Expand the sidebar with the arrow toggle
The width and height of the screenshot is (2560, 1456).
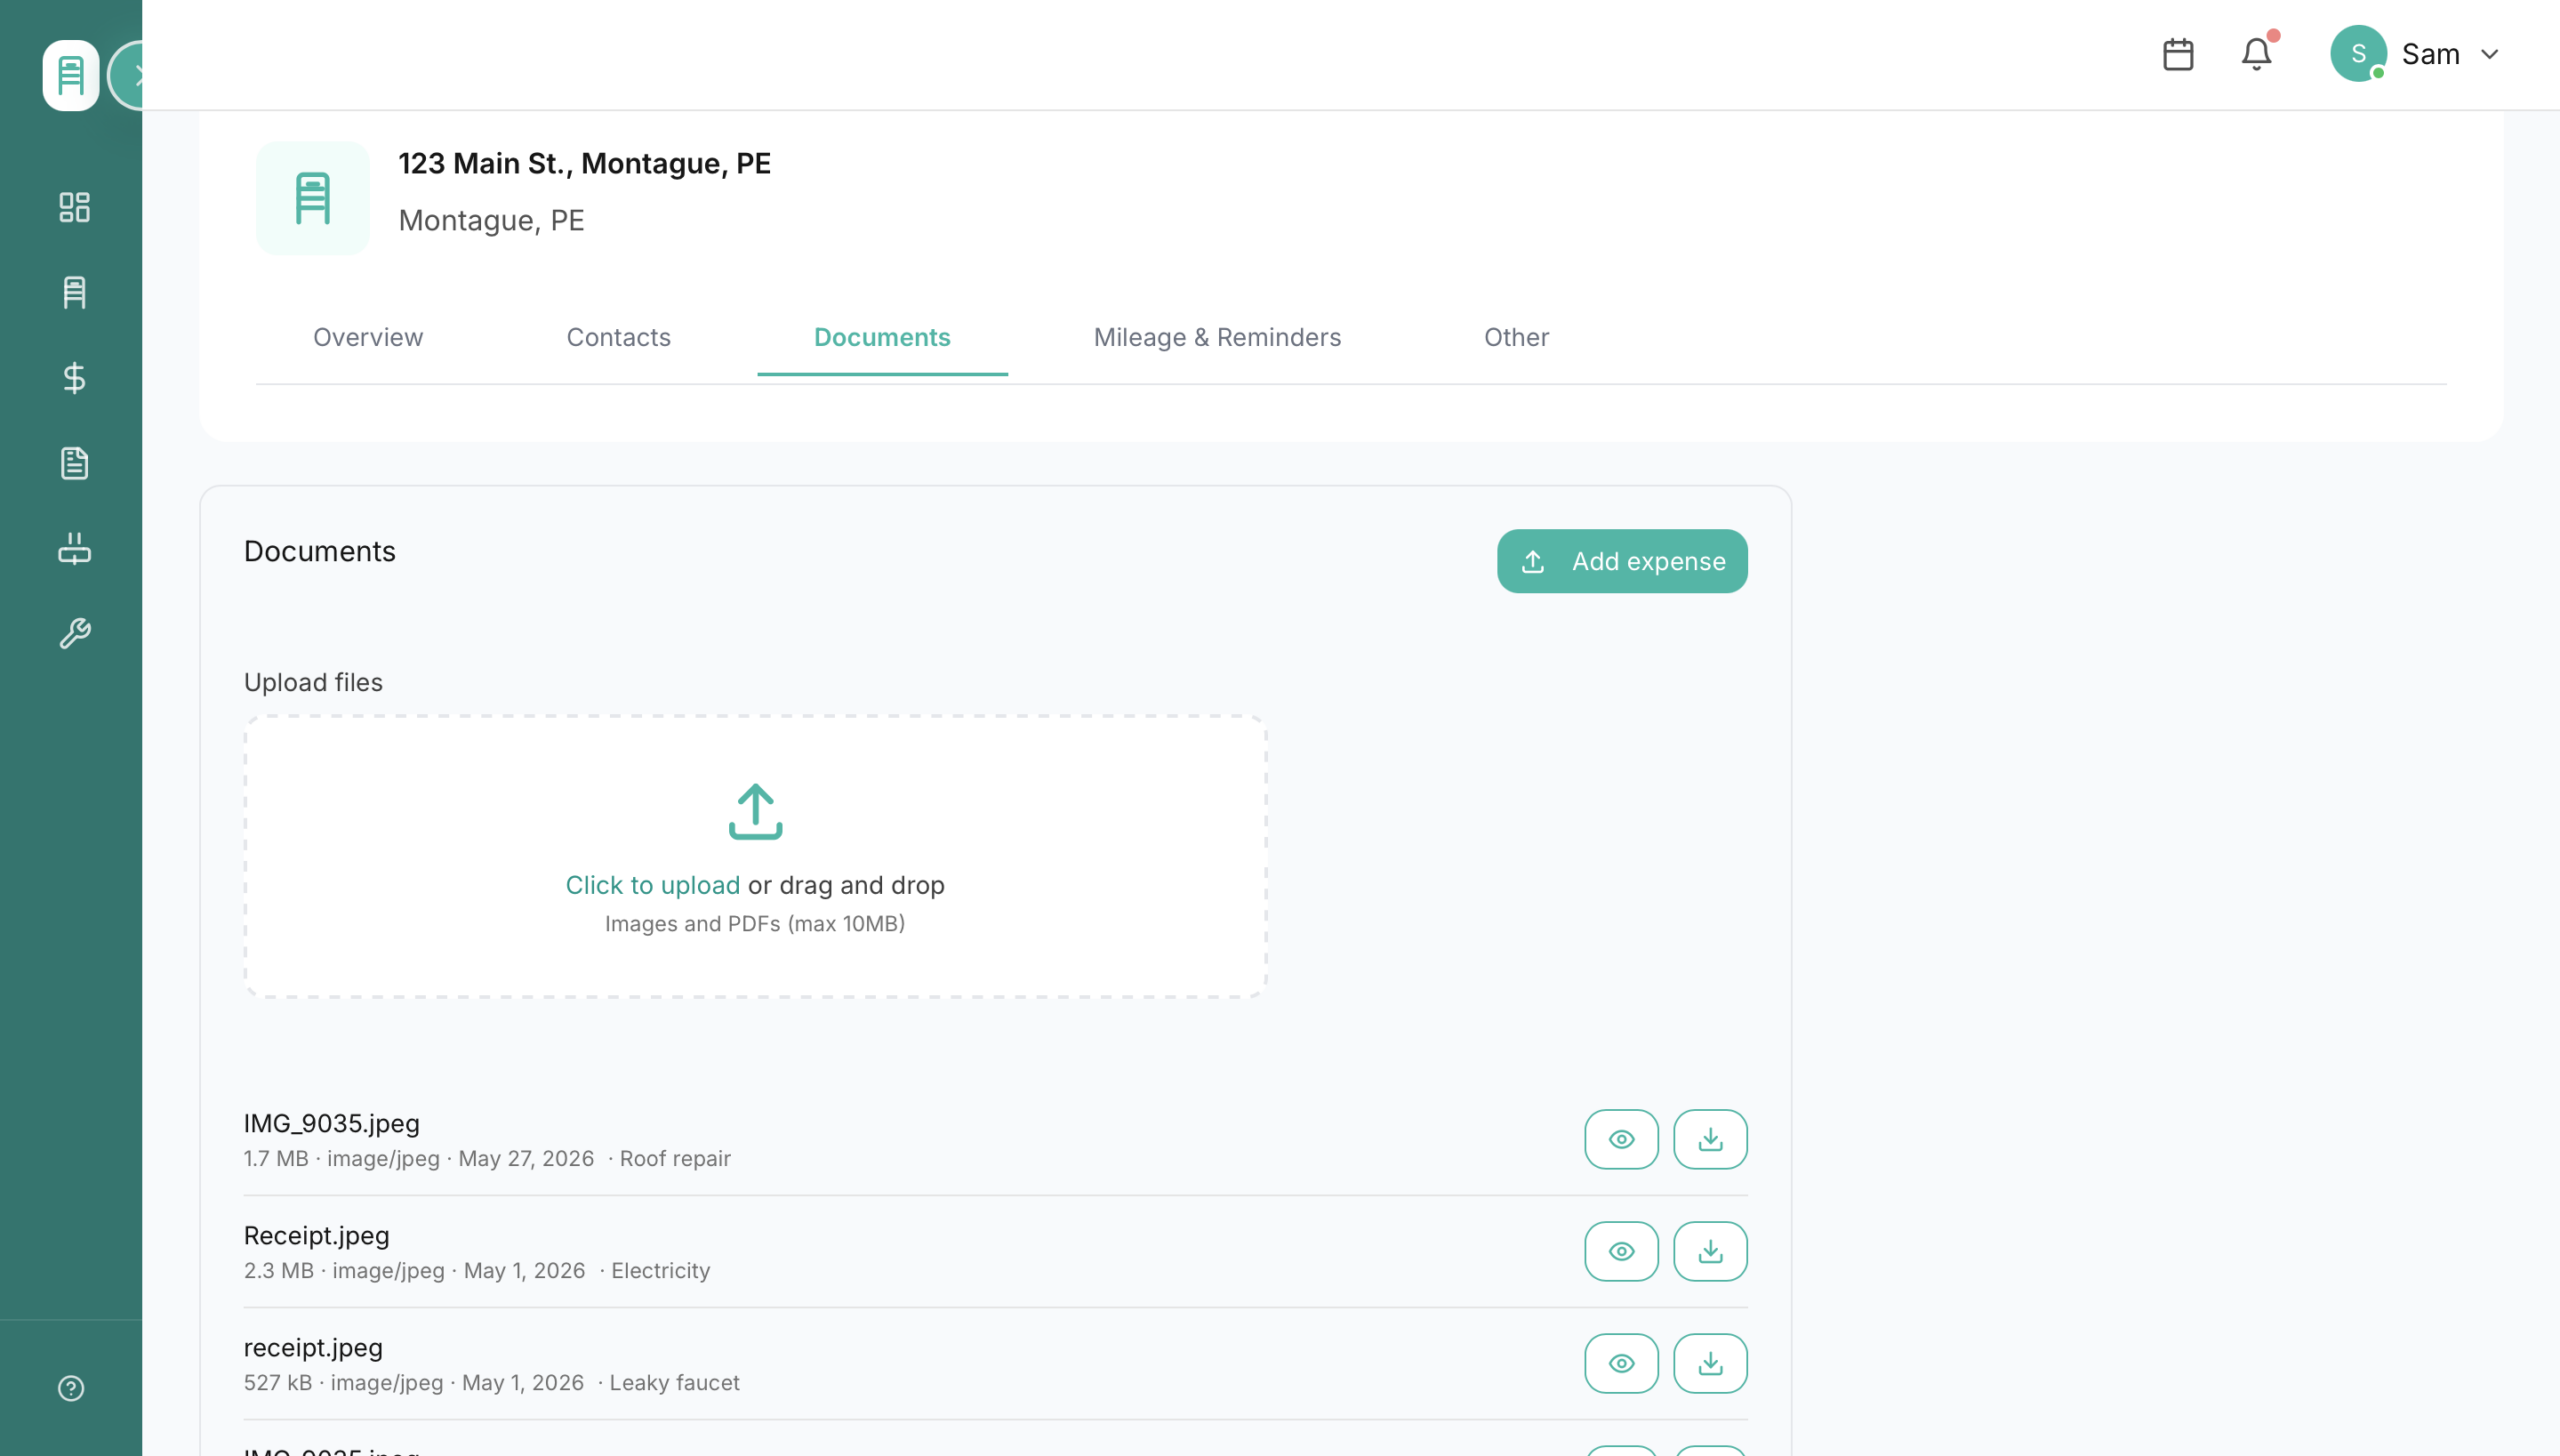[x=128, y=75]
